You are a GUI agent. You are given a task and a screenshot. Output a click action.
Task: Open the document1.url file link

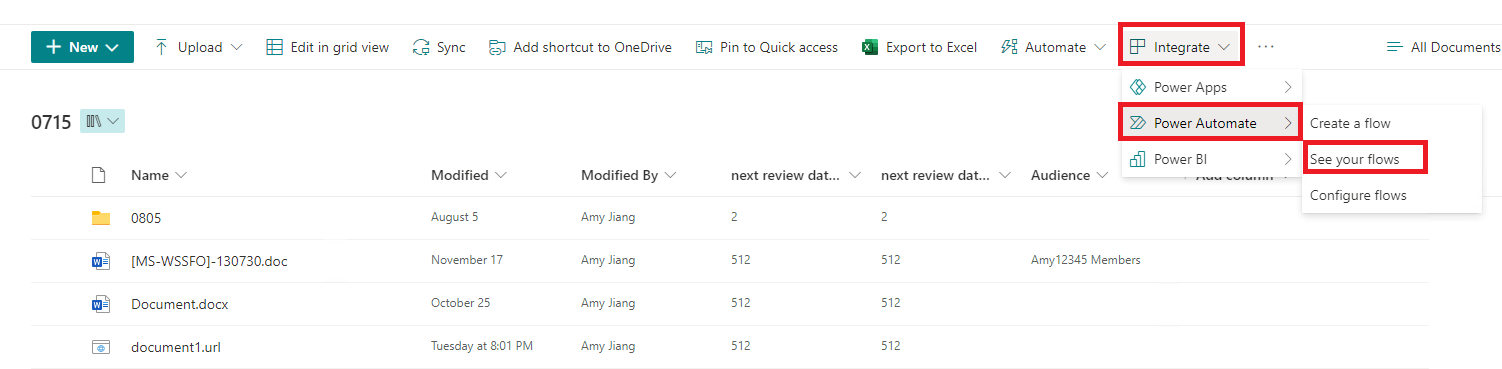click(x=176, y=347)
